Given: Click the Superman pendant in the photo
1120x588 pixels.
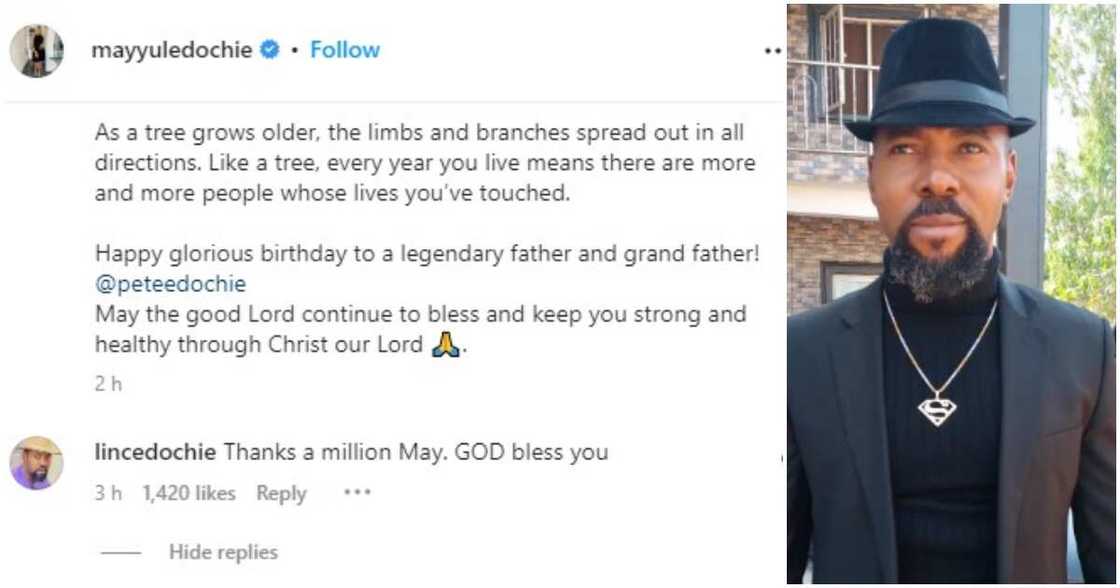Looking at the screenshot, I should tap(937, 407).
